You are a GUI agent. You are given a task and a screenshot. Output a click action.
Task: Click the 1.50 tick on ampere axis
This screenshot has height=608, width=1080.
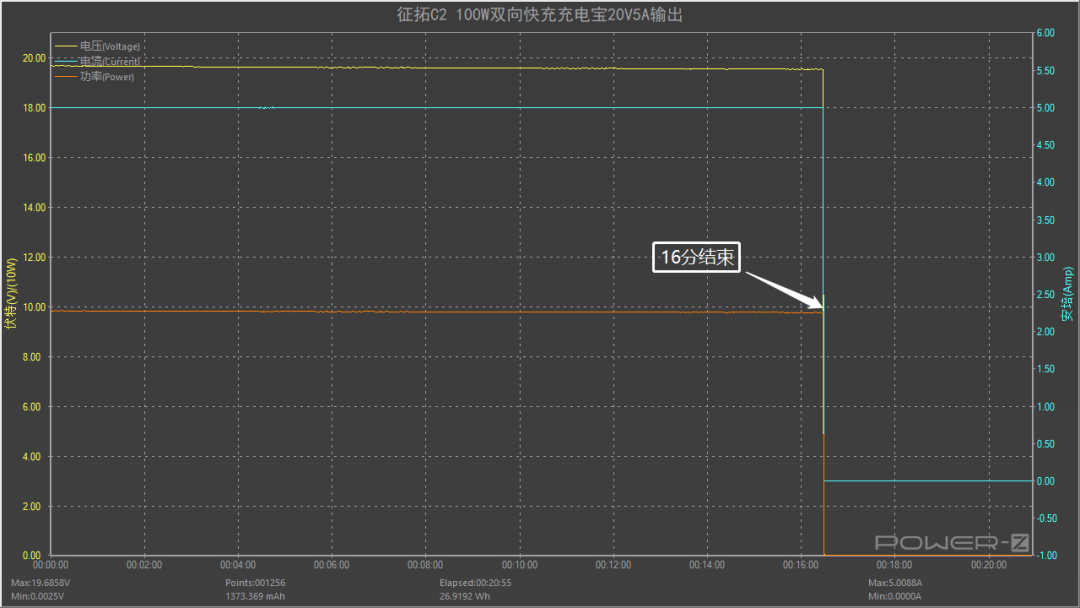(x=1046, y=369)
